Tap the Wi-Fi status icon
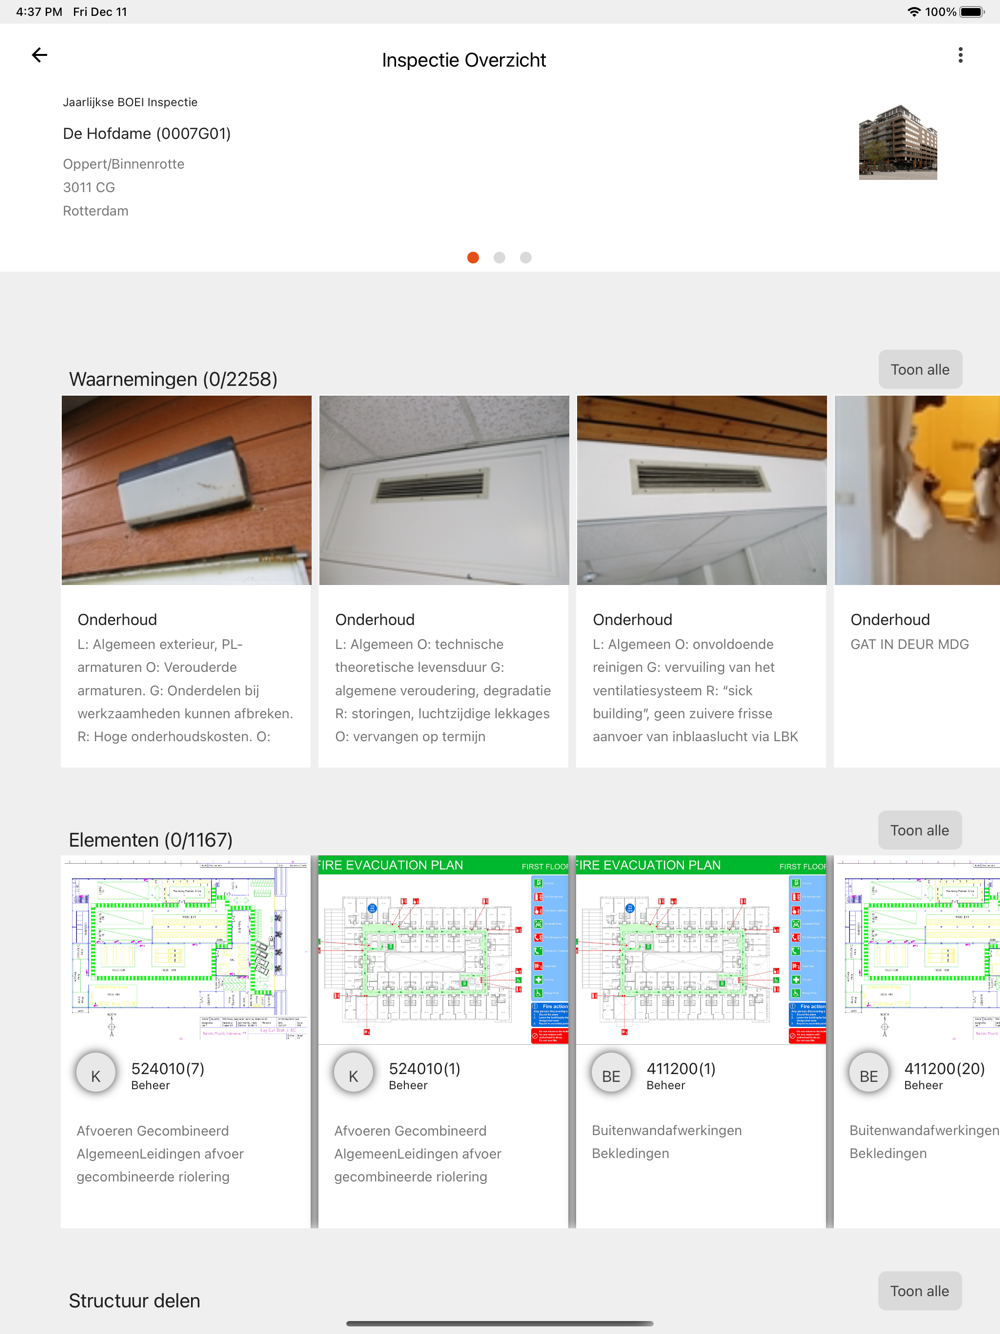Image resolution: width=1000 pixels, height=1334 pixels. [x=913, y=12]
